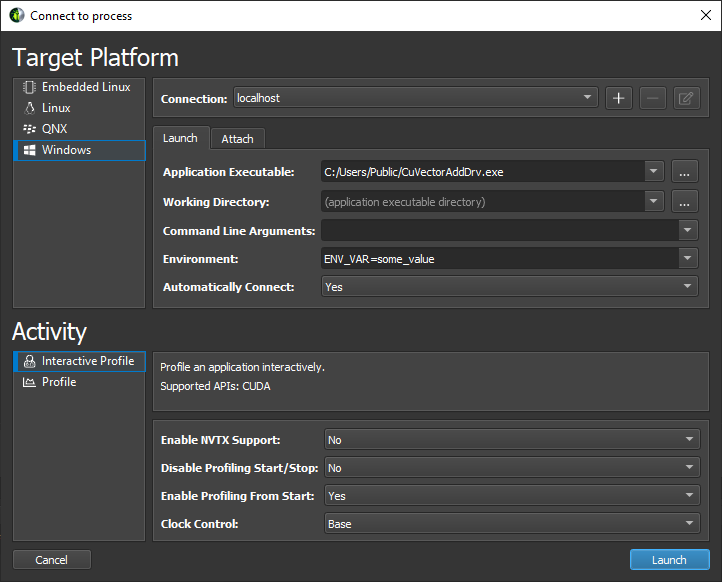722x582 pixels.
Task: Switch to the Launch tab
Action: 180,138
